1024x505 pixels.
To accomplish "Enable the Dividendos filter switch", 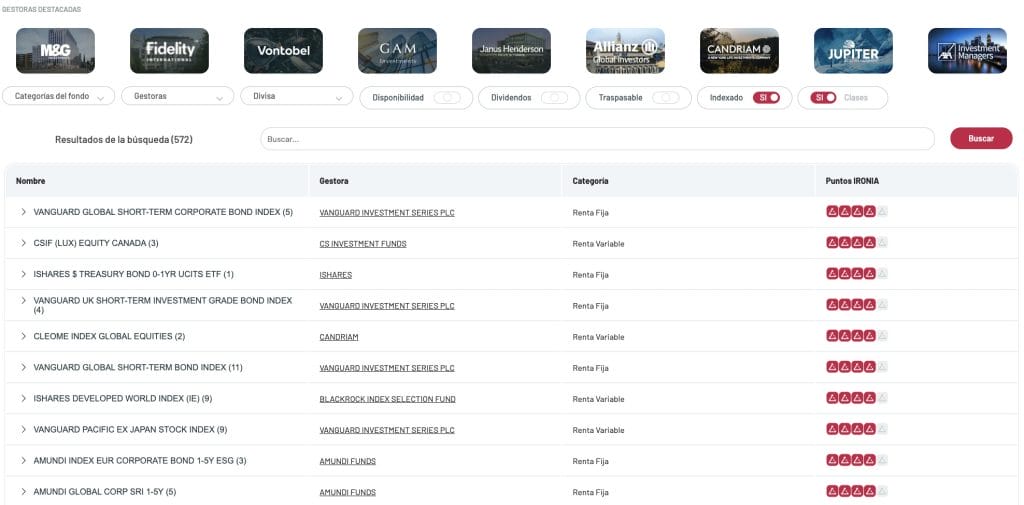I will [554, 98].
